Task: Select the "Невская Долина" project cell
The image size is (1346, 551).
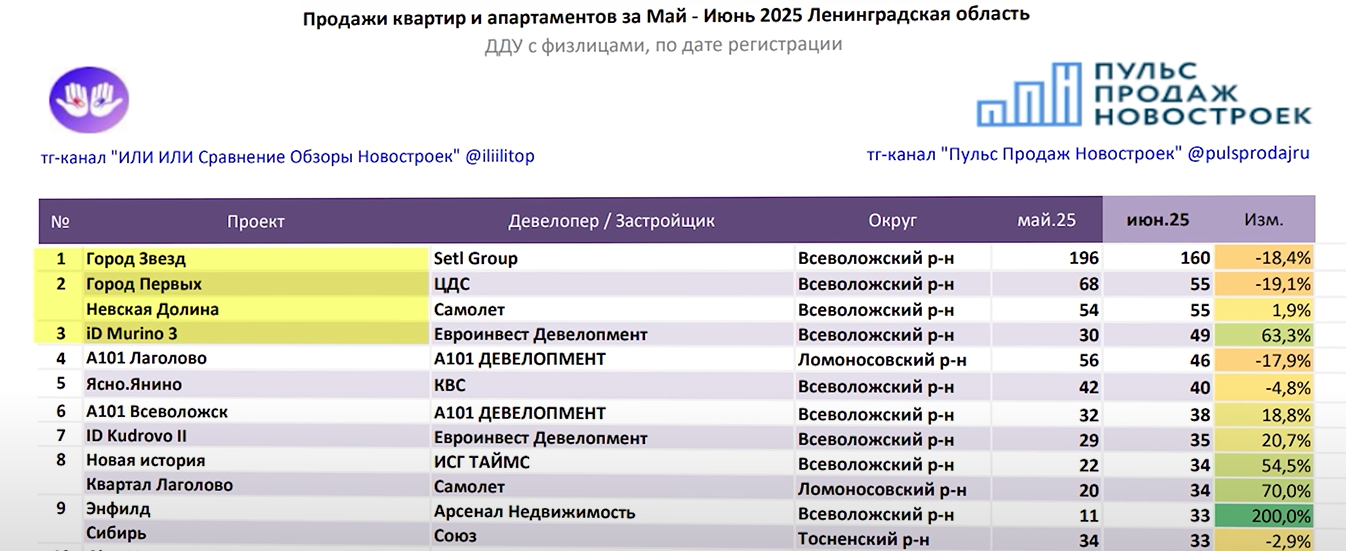Action: point(152,310)
